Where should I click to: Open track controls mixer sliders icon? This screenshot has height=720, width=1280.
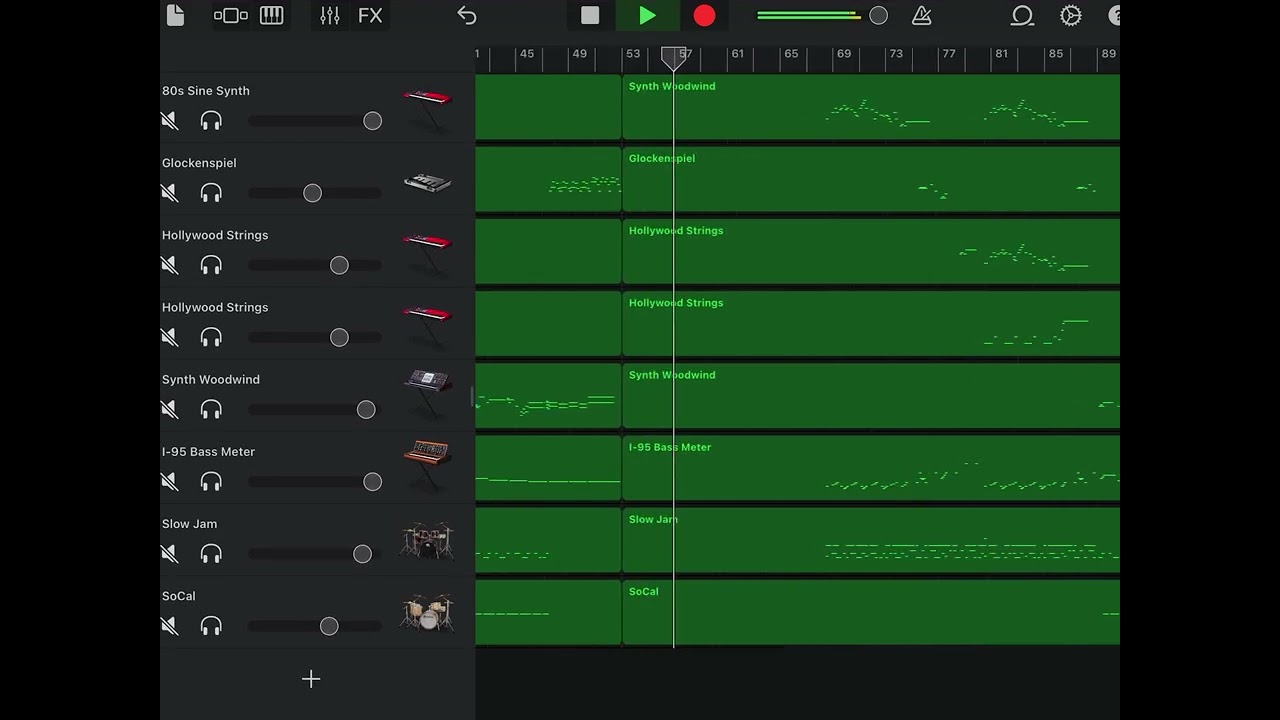[330, 15]
